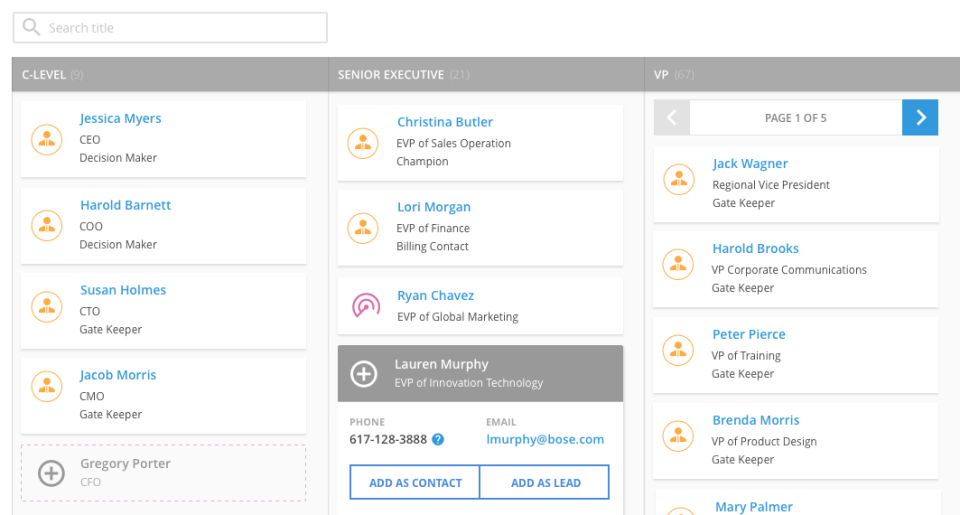Viewport: 960px width, 515px height.
Task: Click Peter Pierce's contact avatar icon
Action: (678, 350)
